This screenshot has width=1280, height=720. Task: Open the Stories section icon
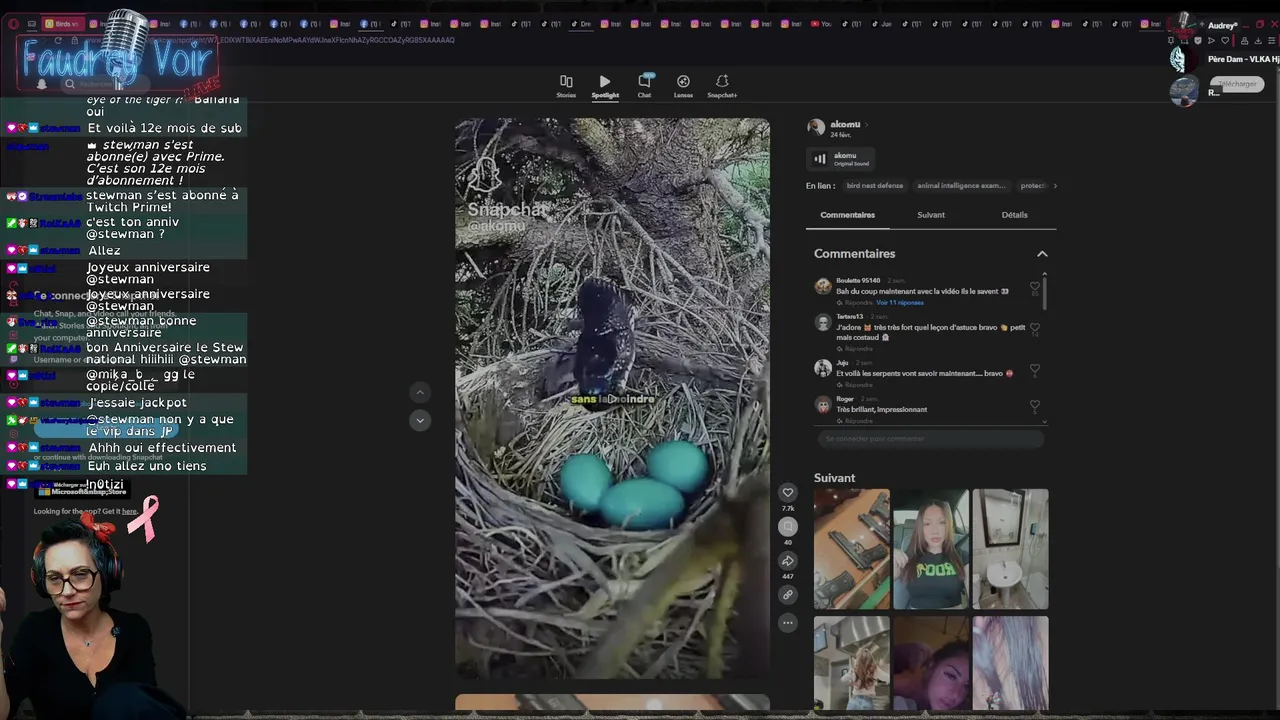[566, 82]
